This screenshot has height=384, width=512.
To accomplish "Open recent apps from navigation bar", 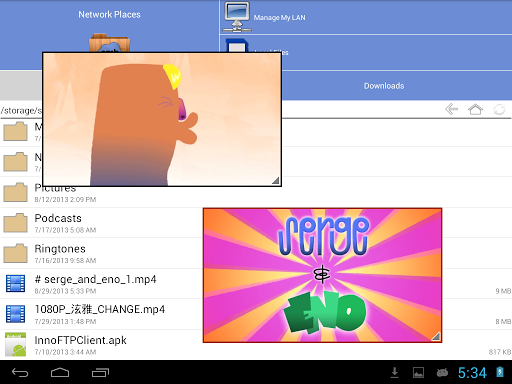I will pos(100,372).
